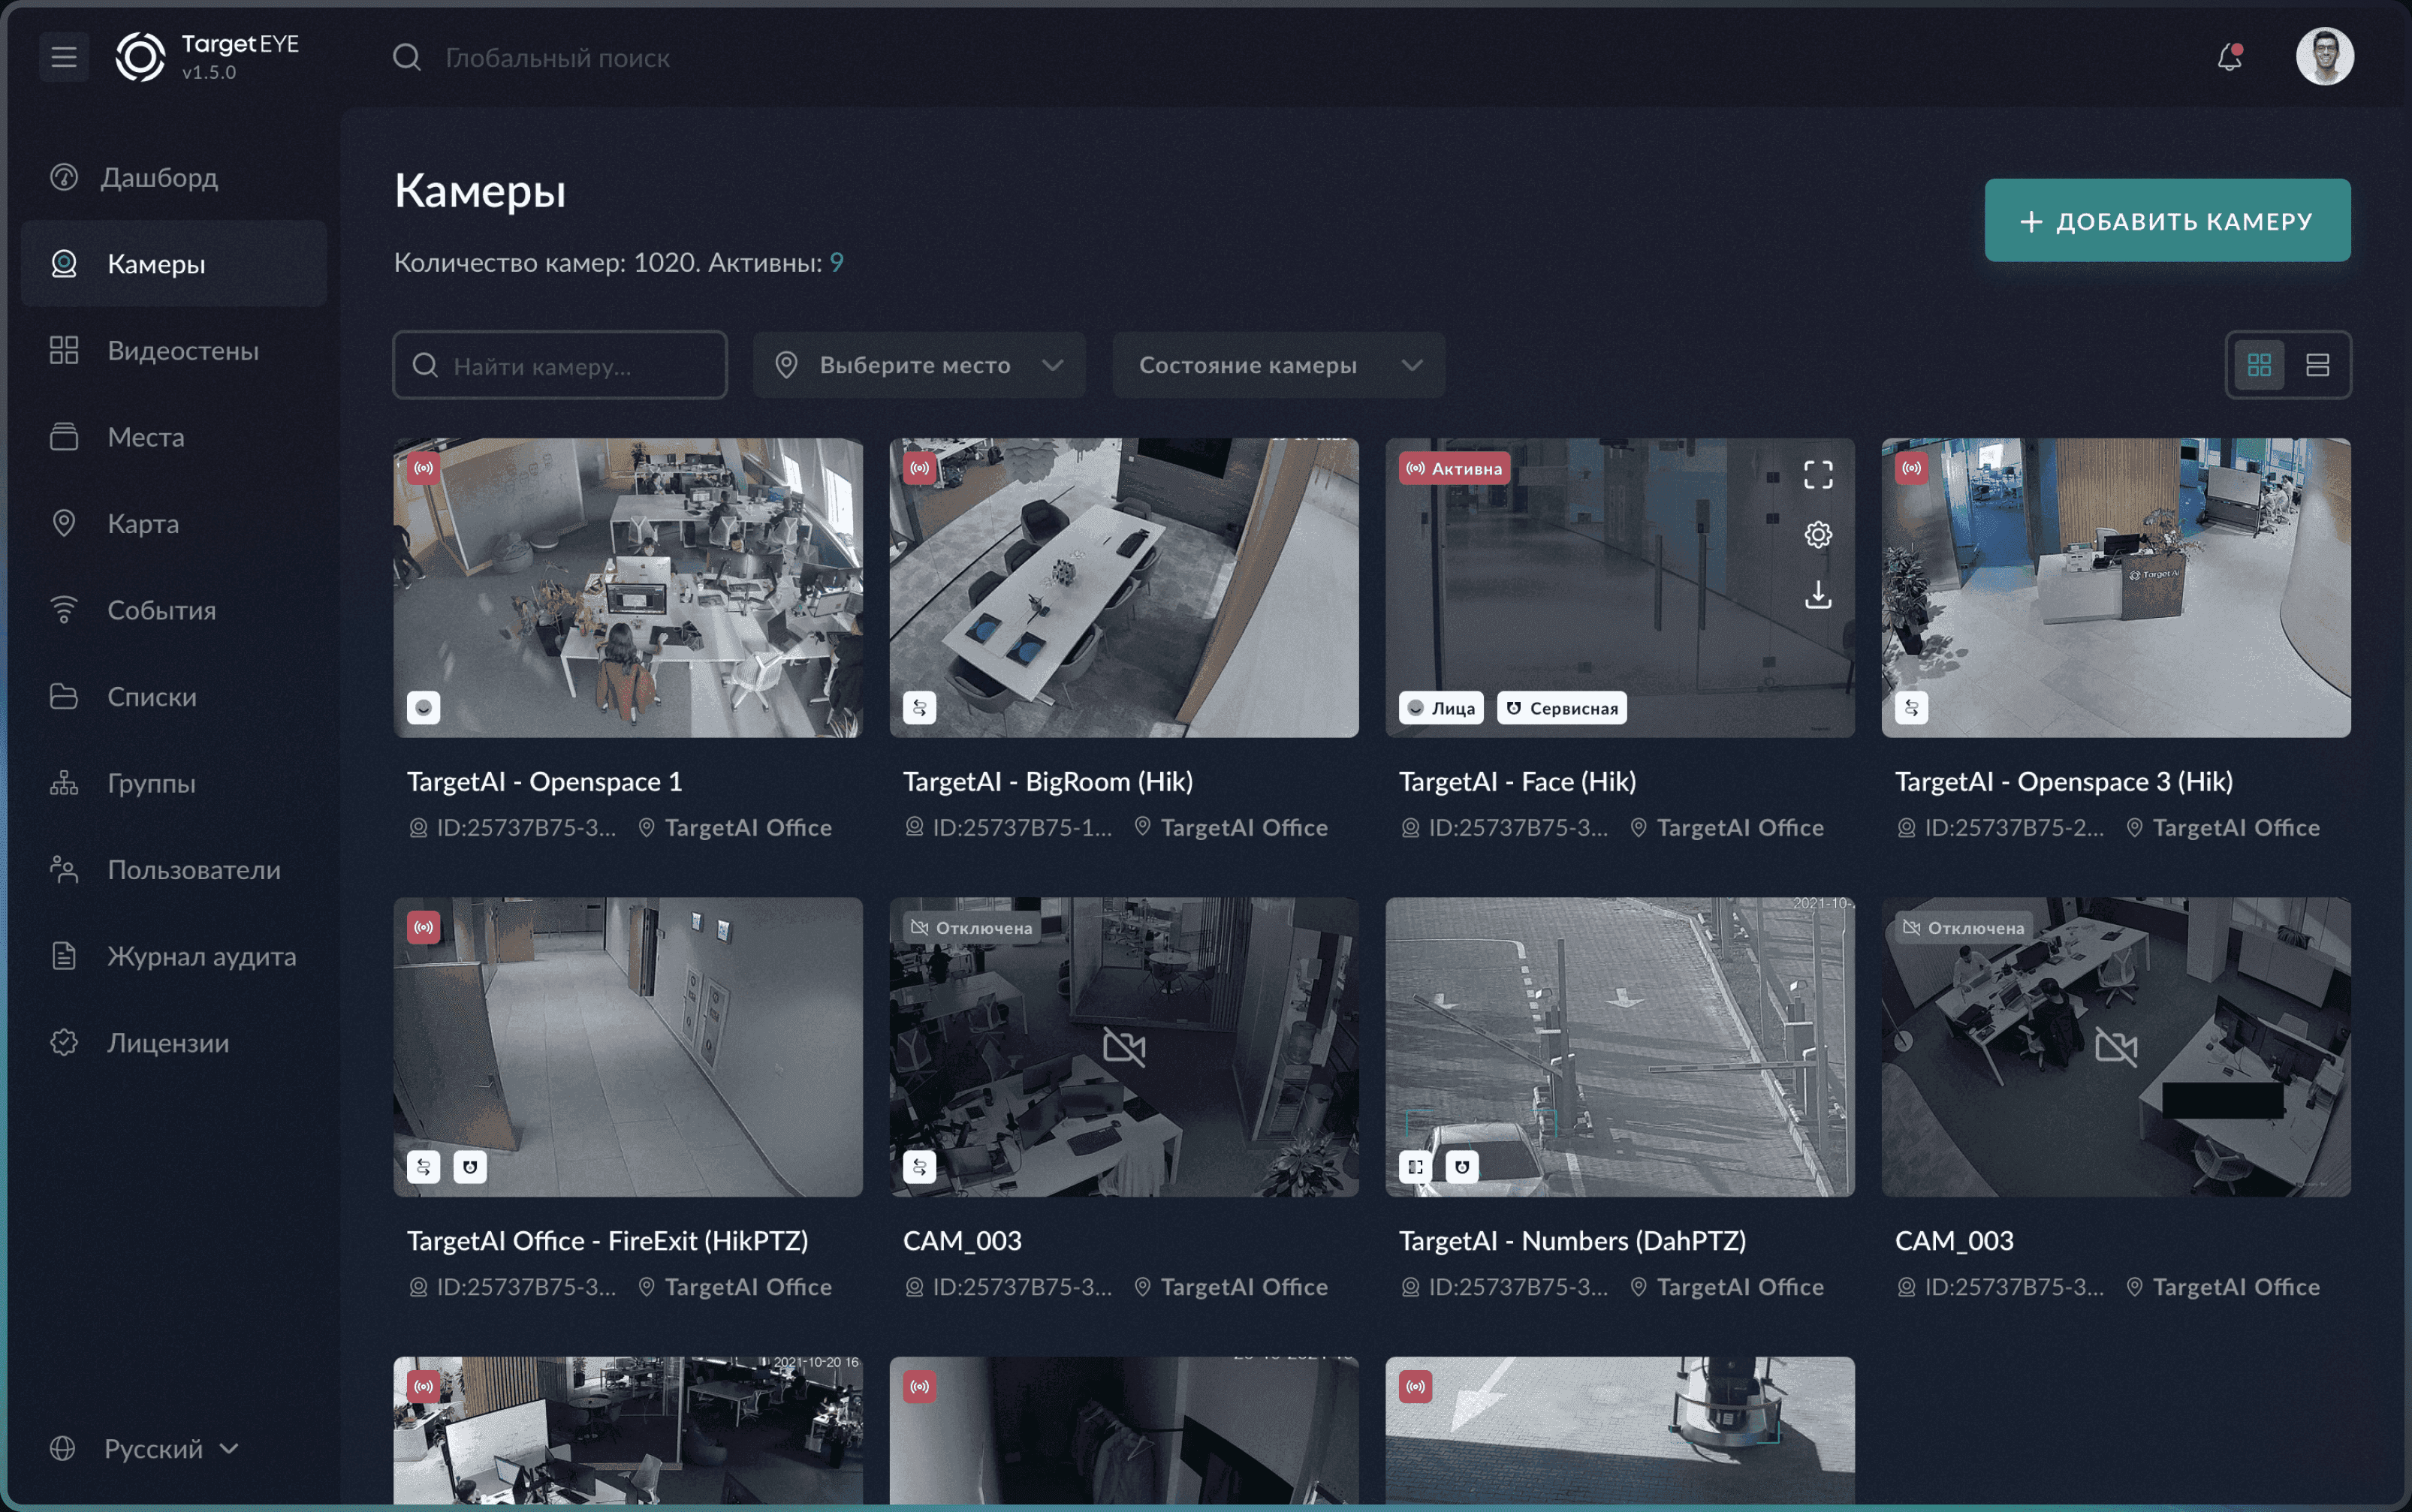Open Журнал аудита in sidebar
2412x1512 pixels.
pos(201,957)
